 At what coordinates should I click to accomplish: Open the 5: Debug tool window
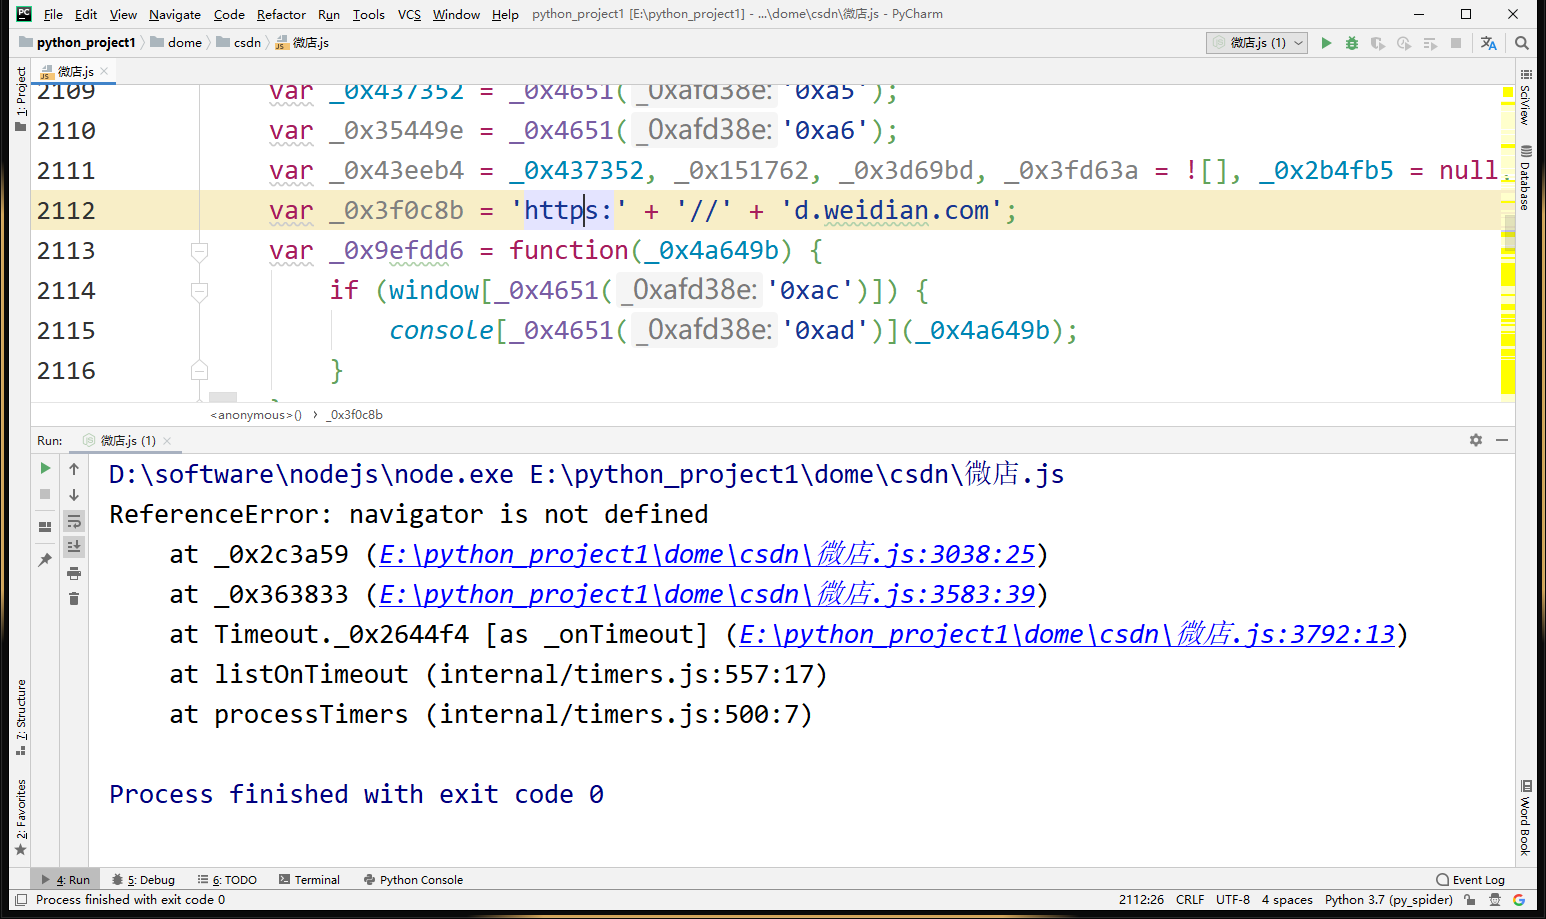click(x=143, y=880)
